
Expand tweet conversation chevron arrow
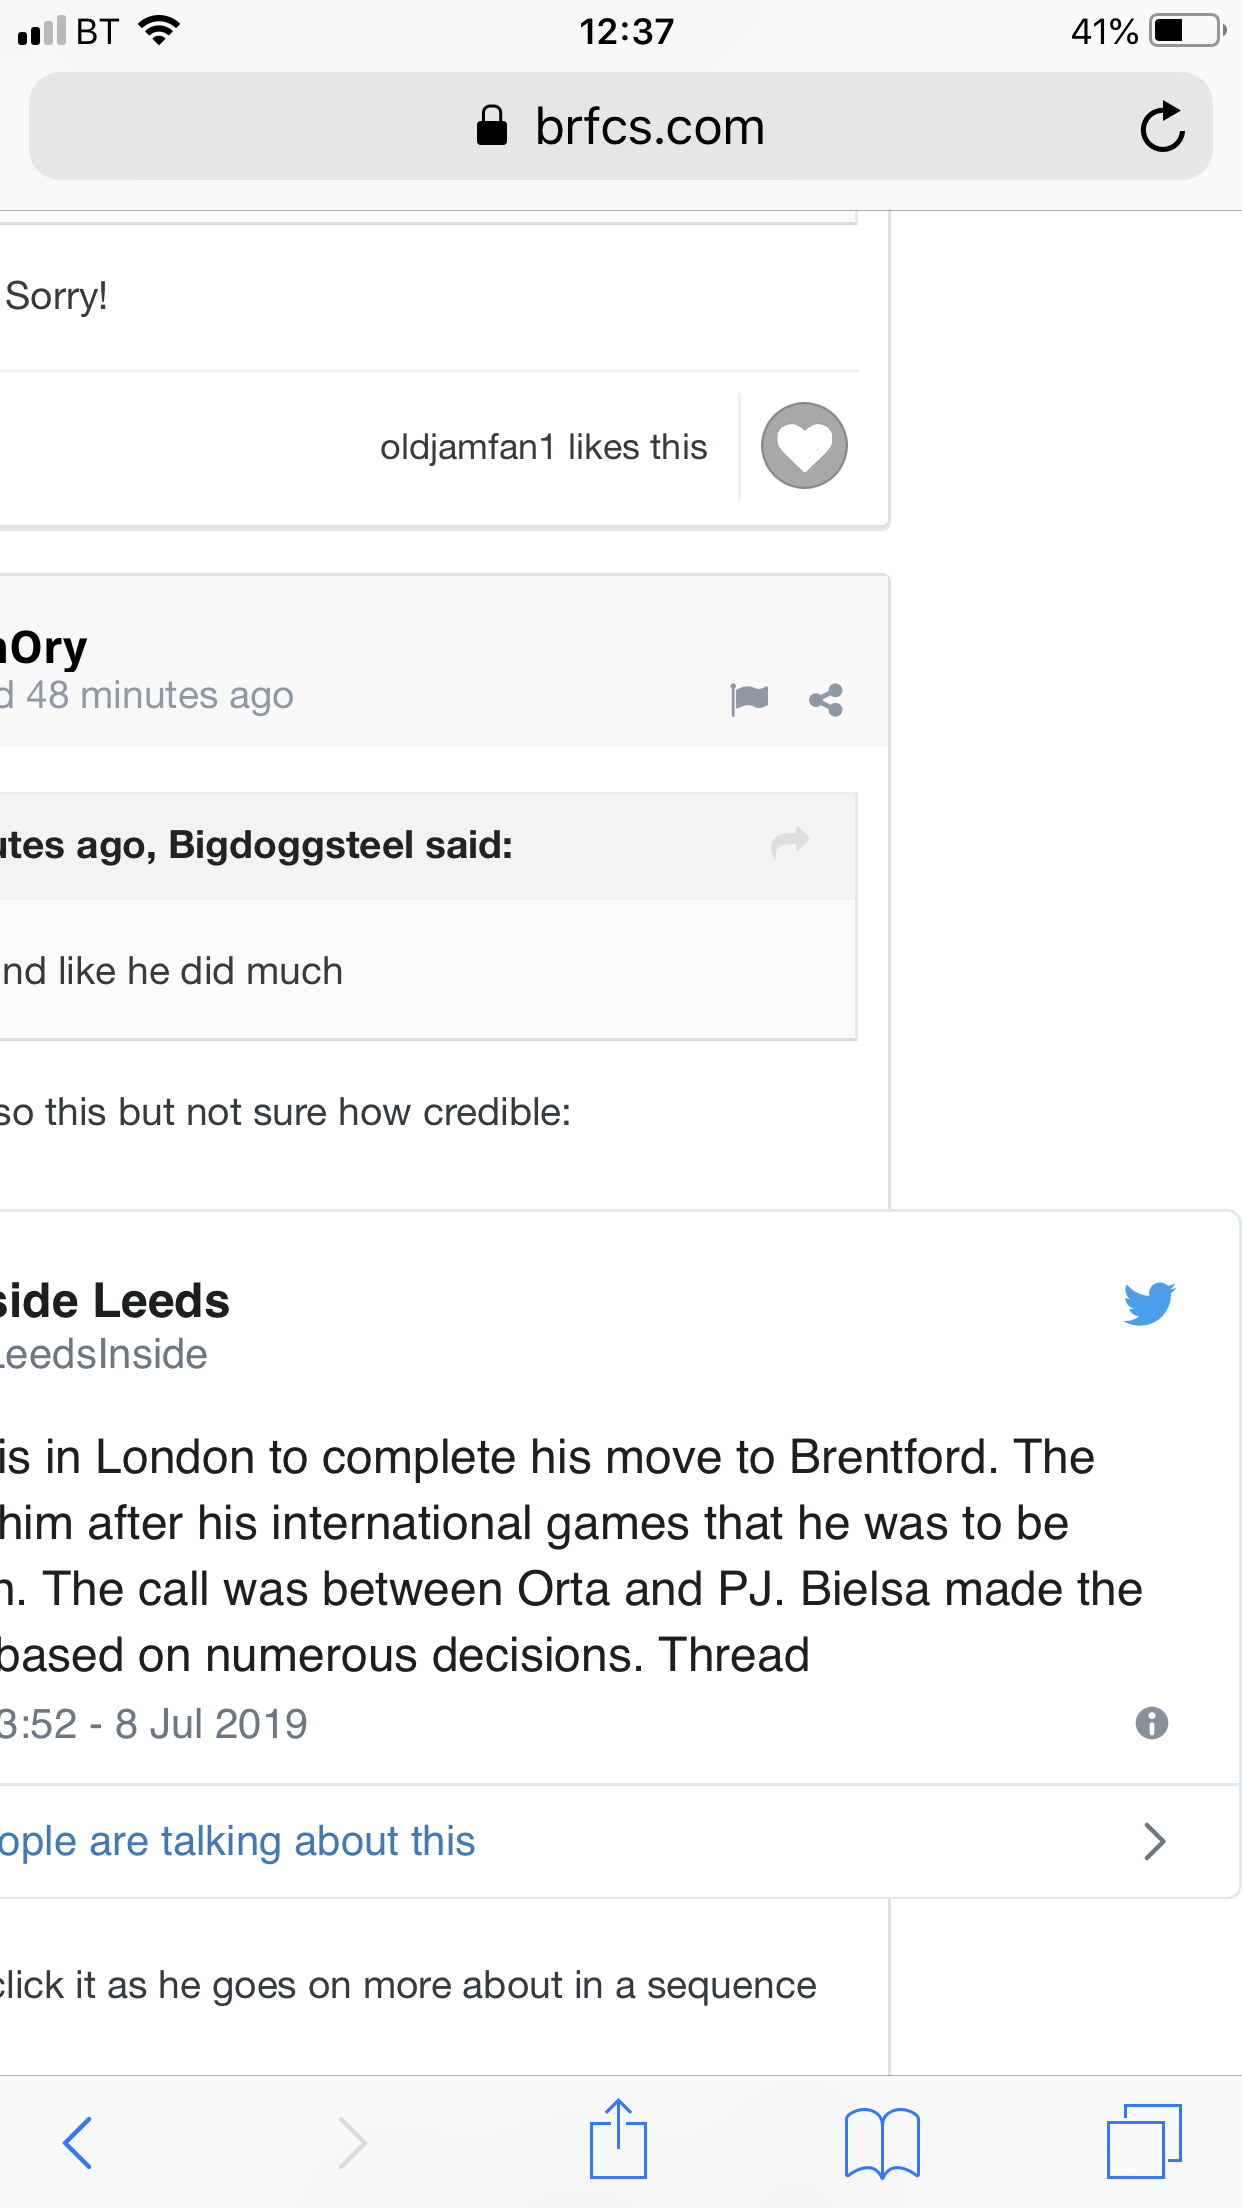(x=1154, y=1841)
